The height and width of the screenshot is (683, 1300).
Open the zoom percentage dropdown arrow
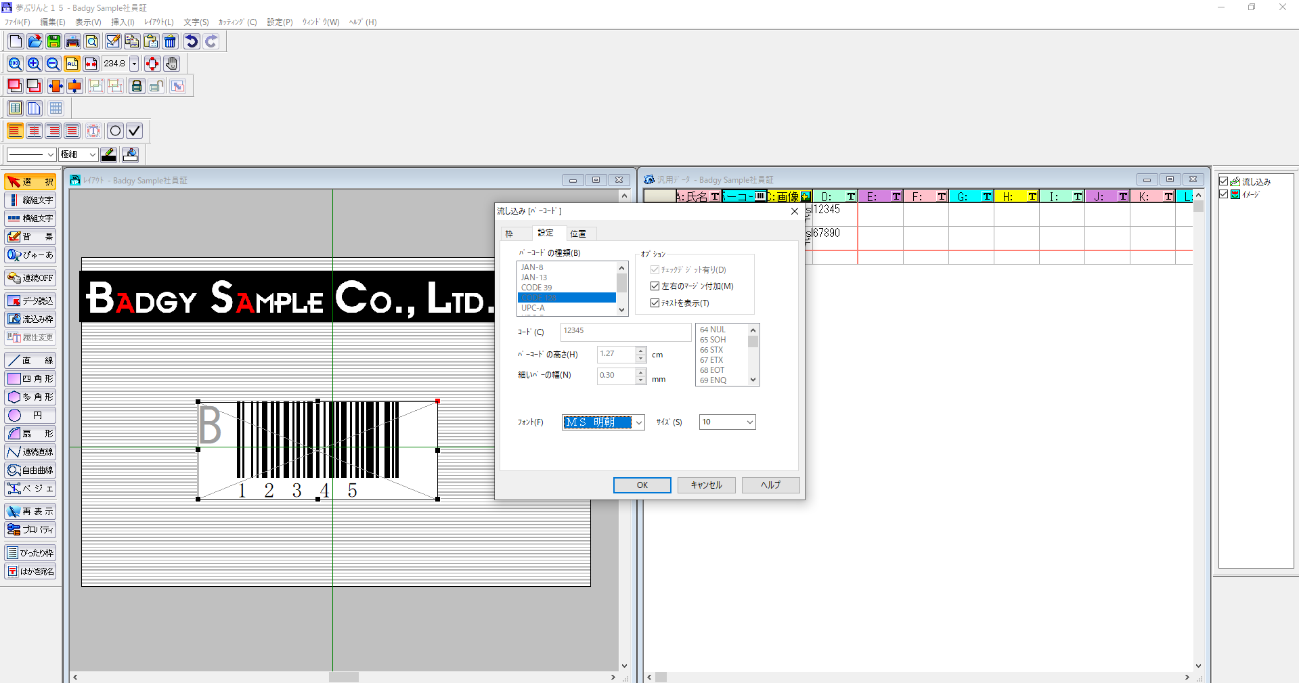coord(134,63)
